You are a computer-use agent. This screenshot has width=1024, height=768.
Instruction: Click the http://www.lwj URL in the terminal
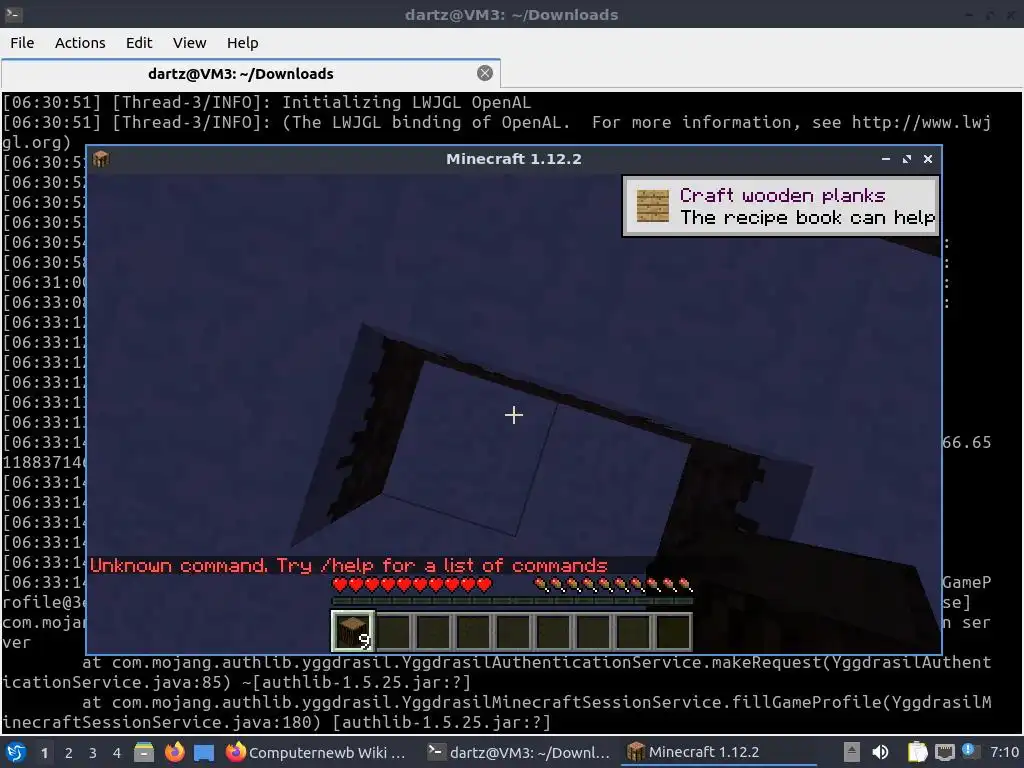point(921,123)
